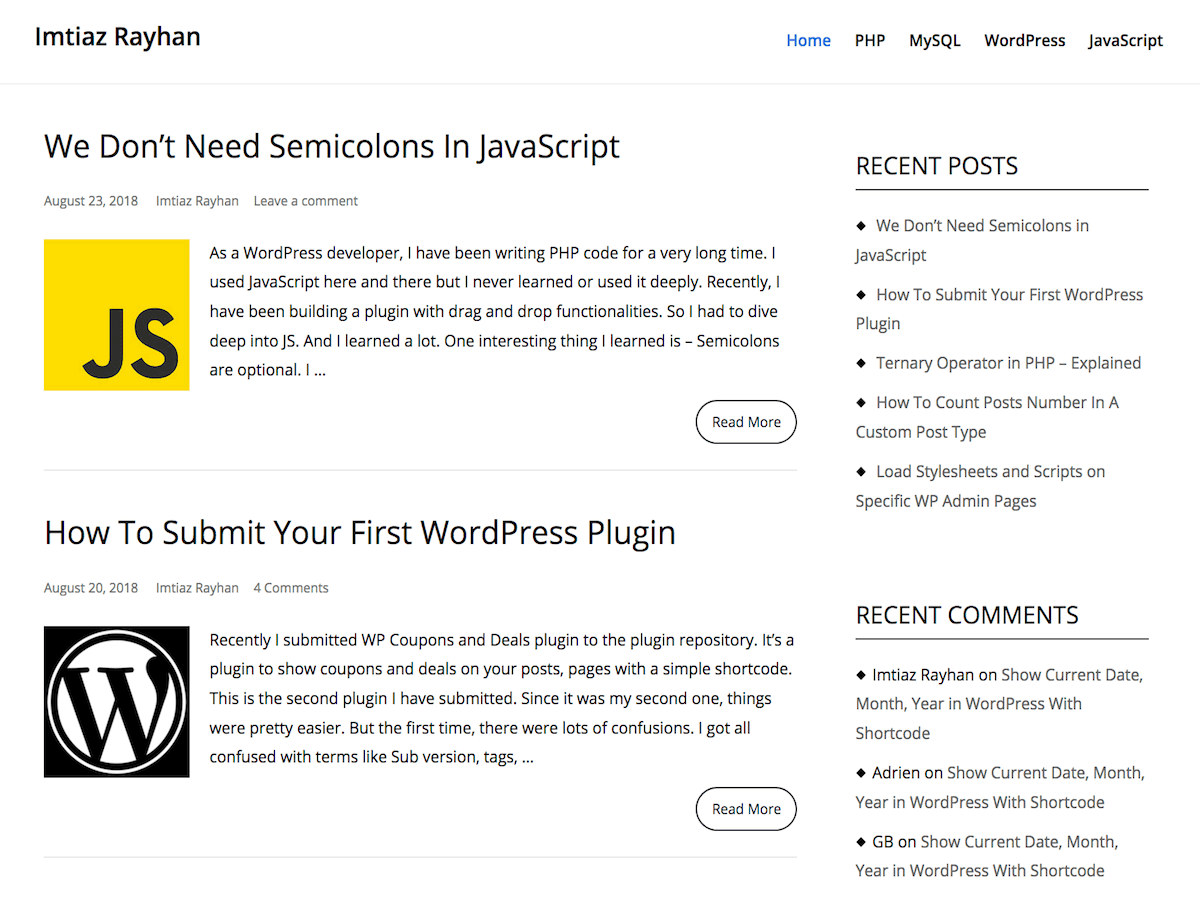Click the WordPress logo thumbnail
The height and width of the screenshot is (900, 1200).
tap(116, 701)
